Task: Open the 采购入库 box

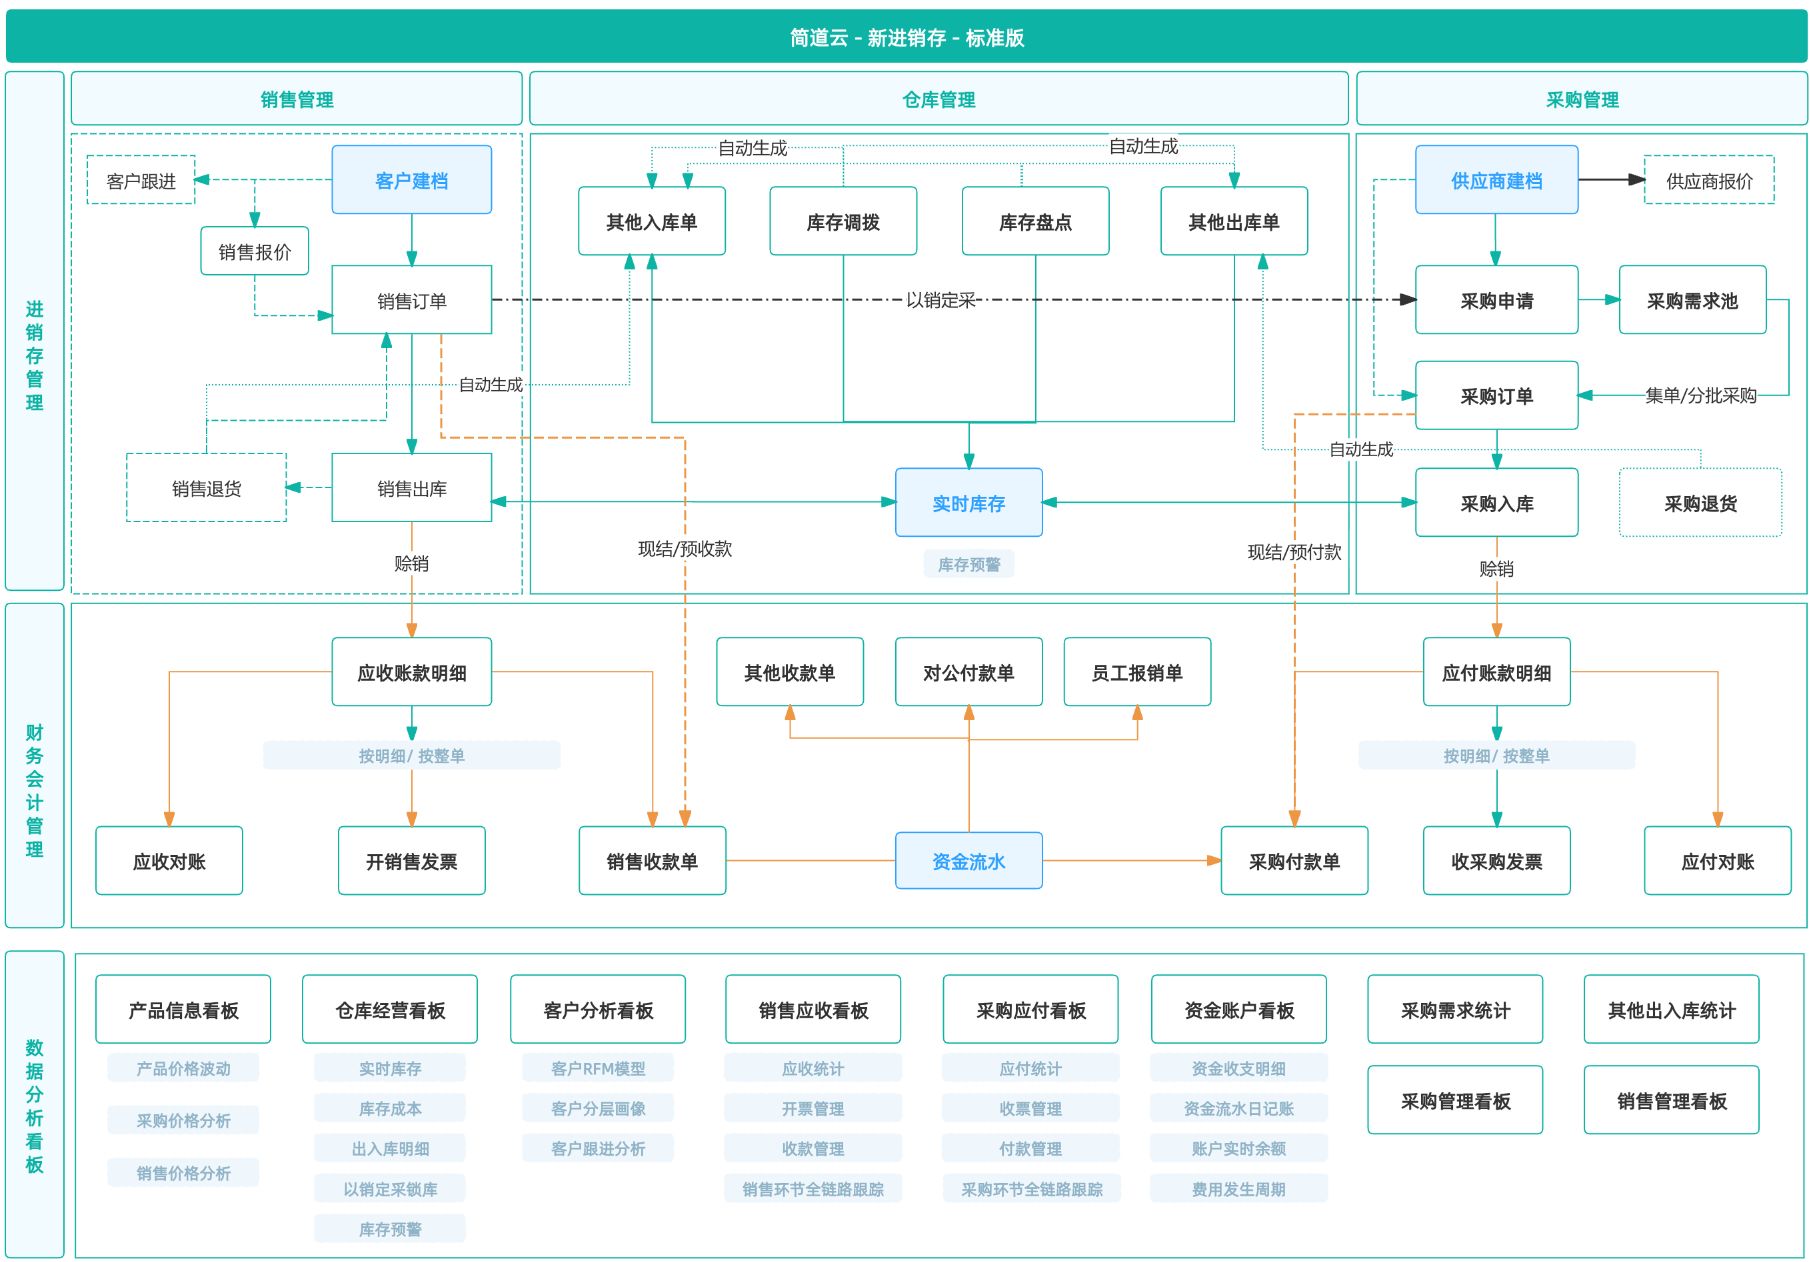Action: 1496,503
